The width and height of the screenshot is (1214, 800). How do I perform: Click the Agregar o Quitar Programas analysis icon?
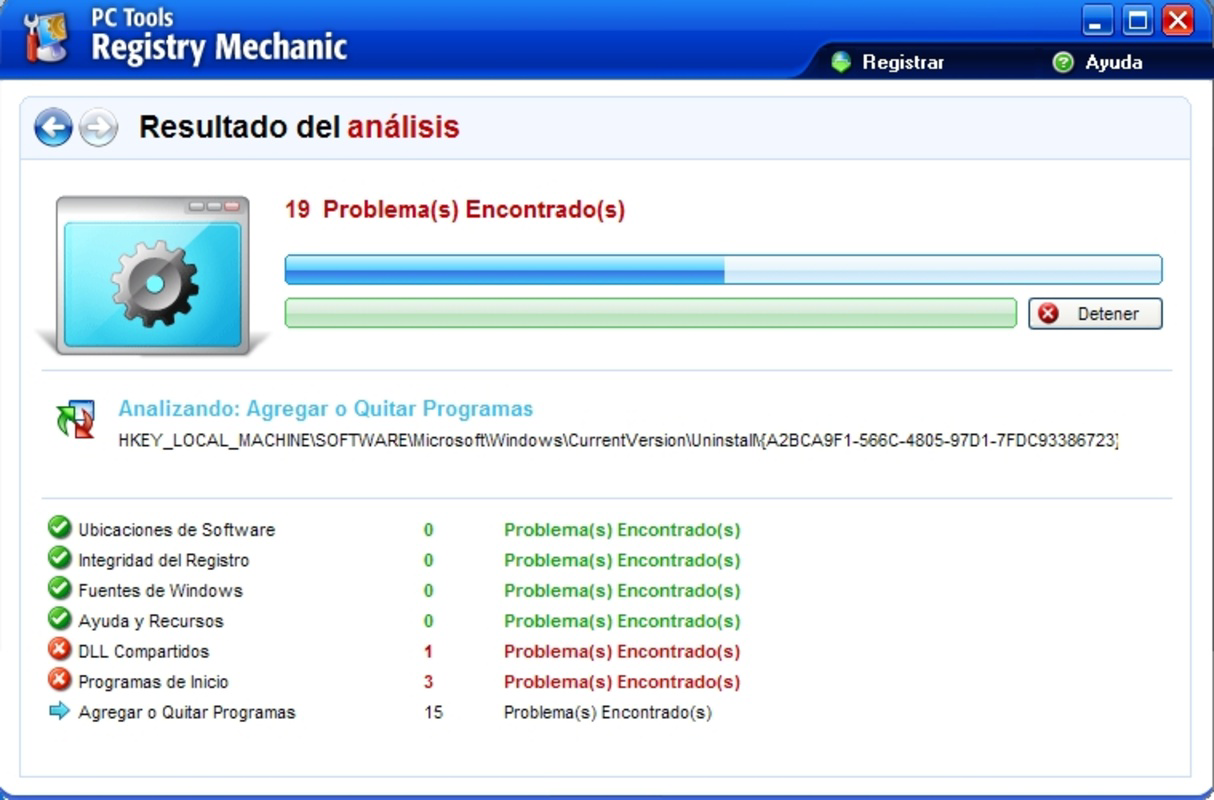pos(75,419)
